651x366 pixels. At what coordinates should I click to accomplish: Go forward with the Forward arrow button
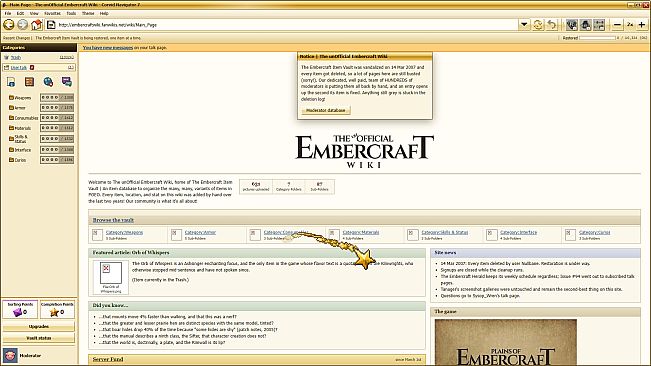coord(22,25)
